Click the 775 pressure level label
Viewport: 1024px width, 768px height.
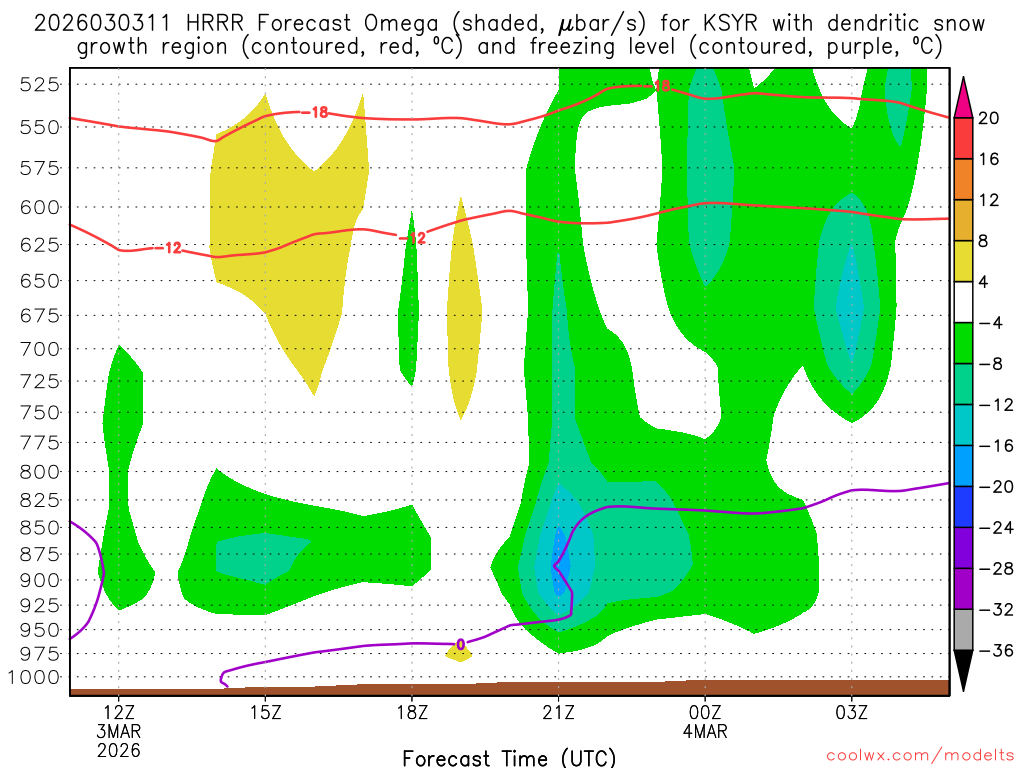click(x=40, y=443)
